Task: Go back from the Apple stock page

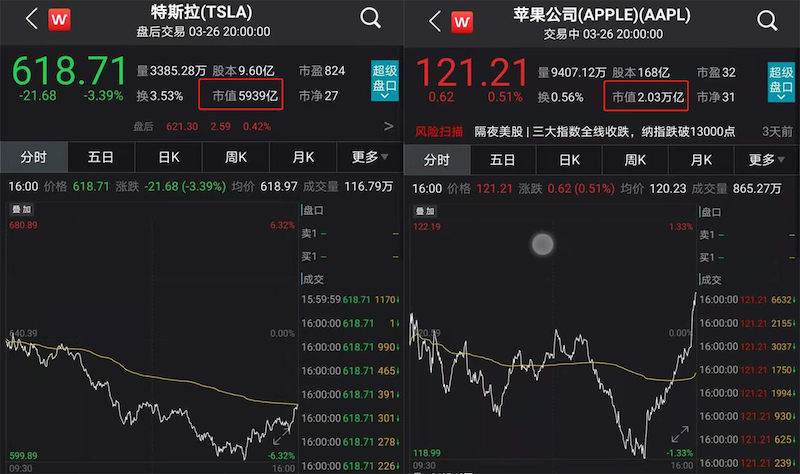Action: [434, 21]
